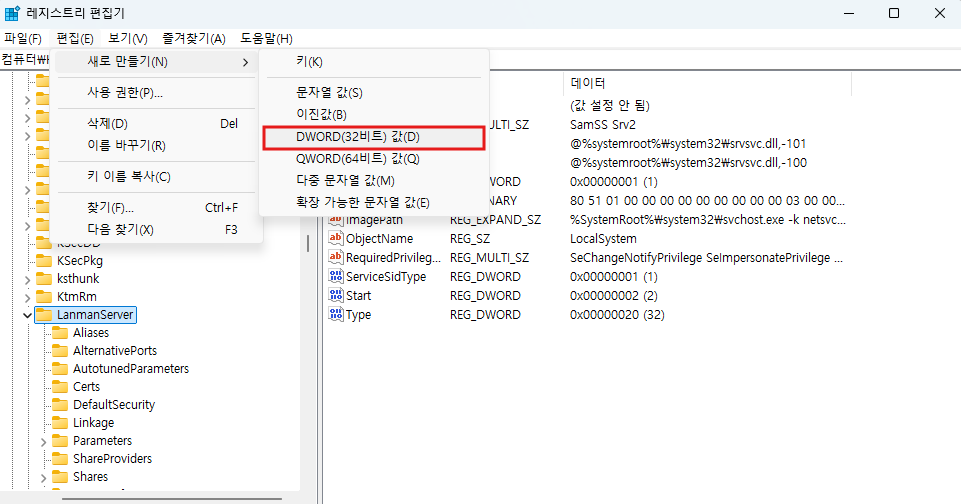Collapse the LanmanServer tree node
The width and height of the screenshot is (961, 504).
[x=26, y=315]
